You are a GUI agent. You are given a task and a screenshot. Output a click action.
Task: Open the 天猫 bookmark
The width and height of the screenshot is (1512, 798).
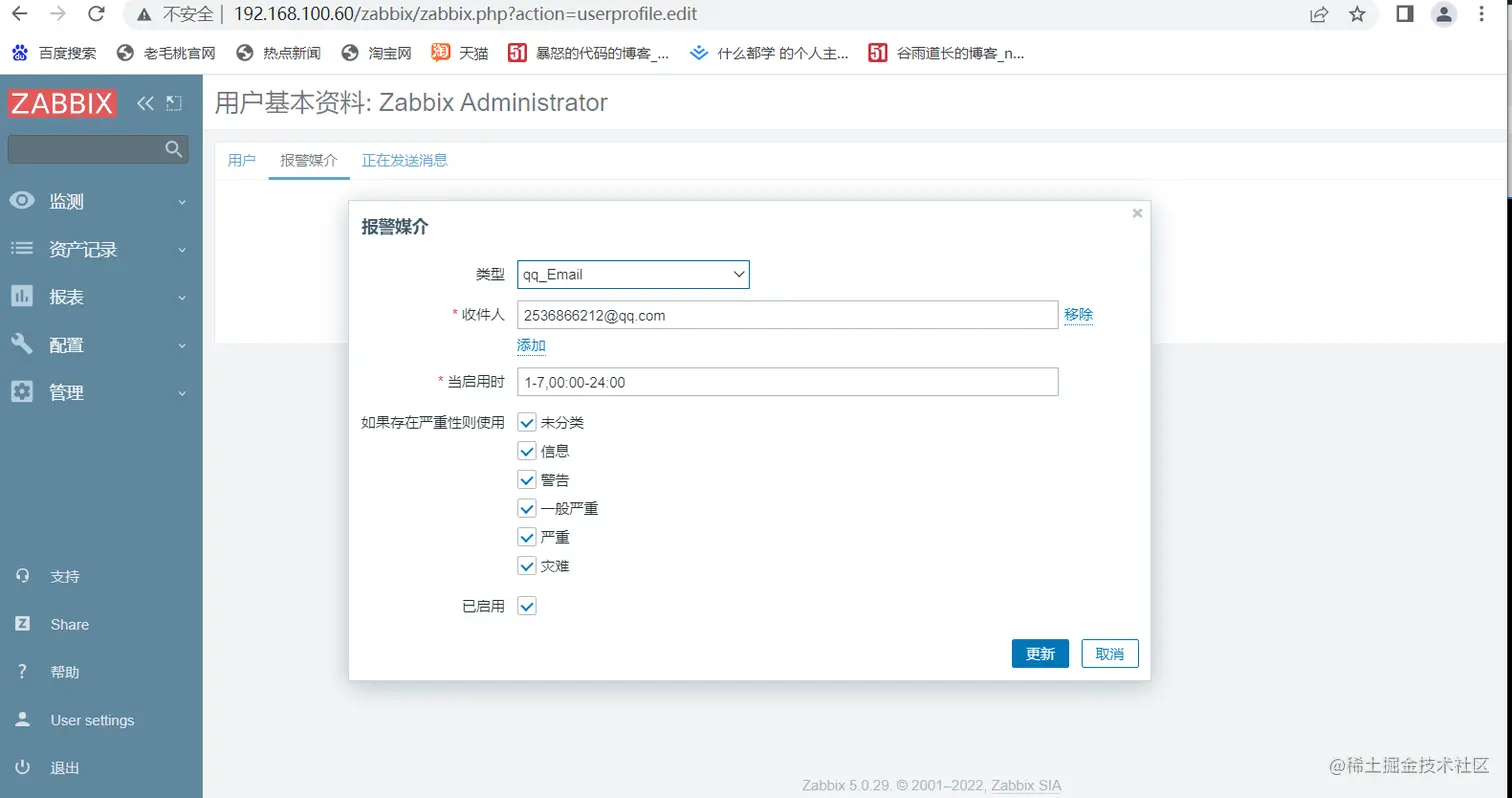tap(460, 53)
